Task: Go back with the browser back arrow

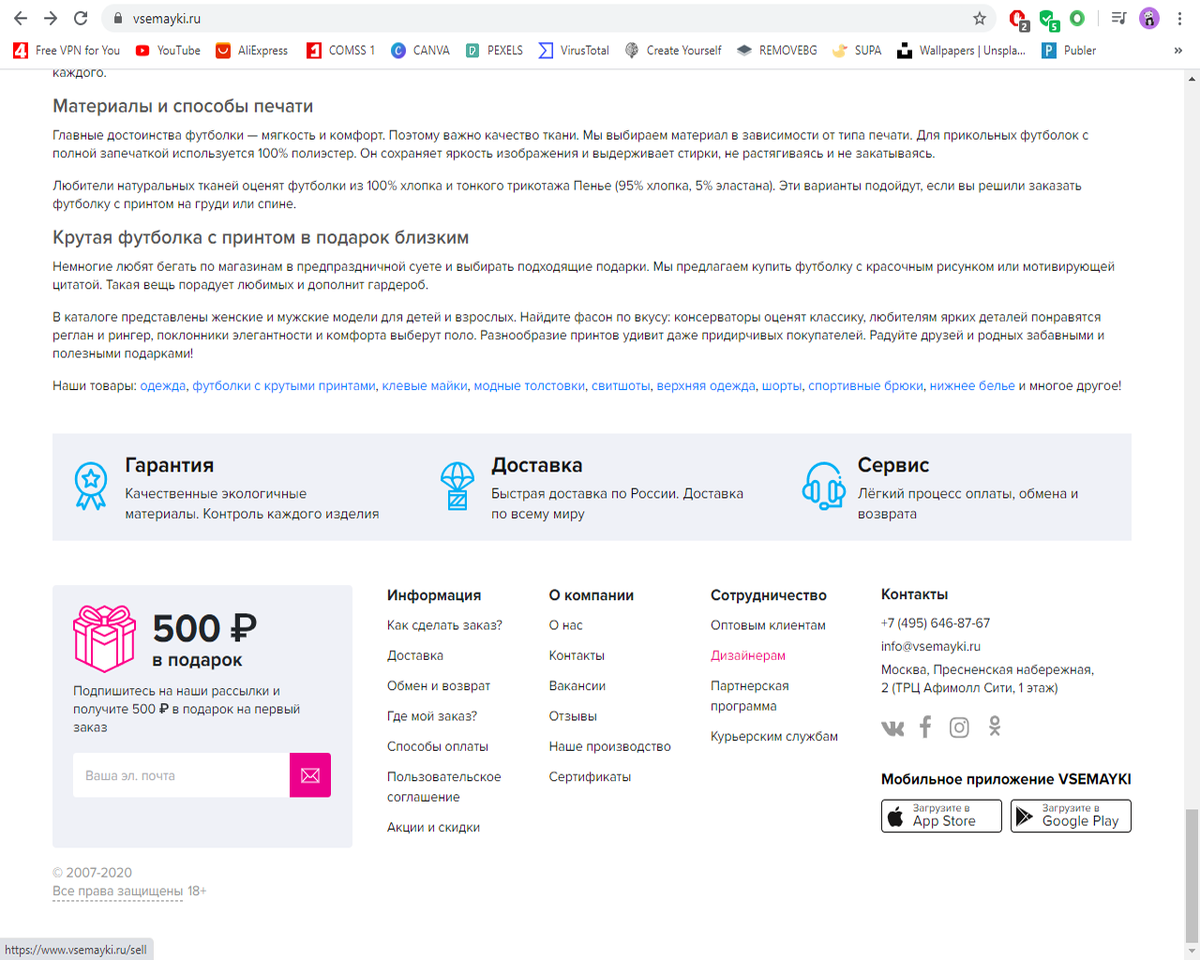Action: [x=20, y=18]
